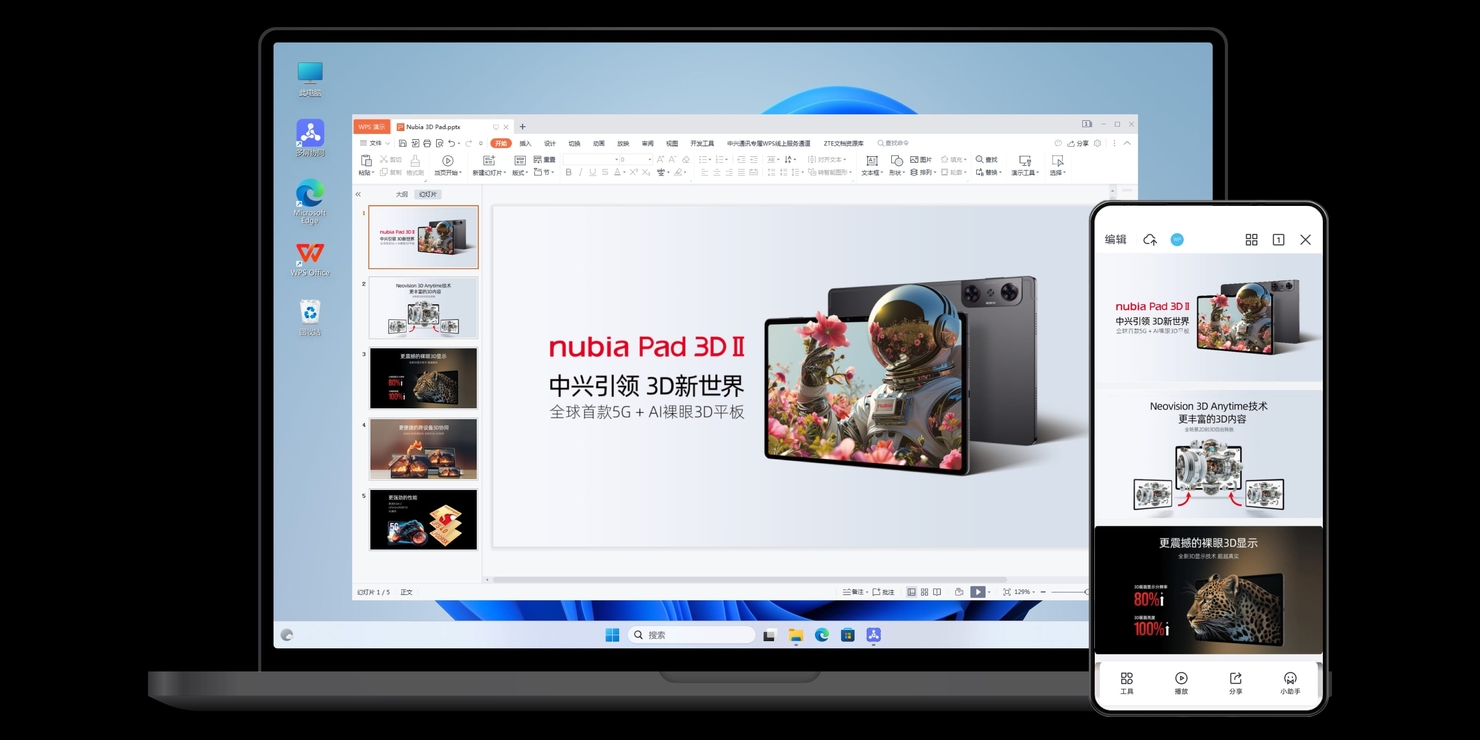Open the Shapes (形状) gallery
This screenshot has height=740, width=1480.
(x=897, y=165)
